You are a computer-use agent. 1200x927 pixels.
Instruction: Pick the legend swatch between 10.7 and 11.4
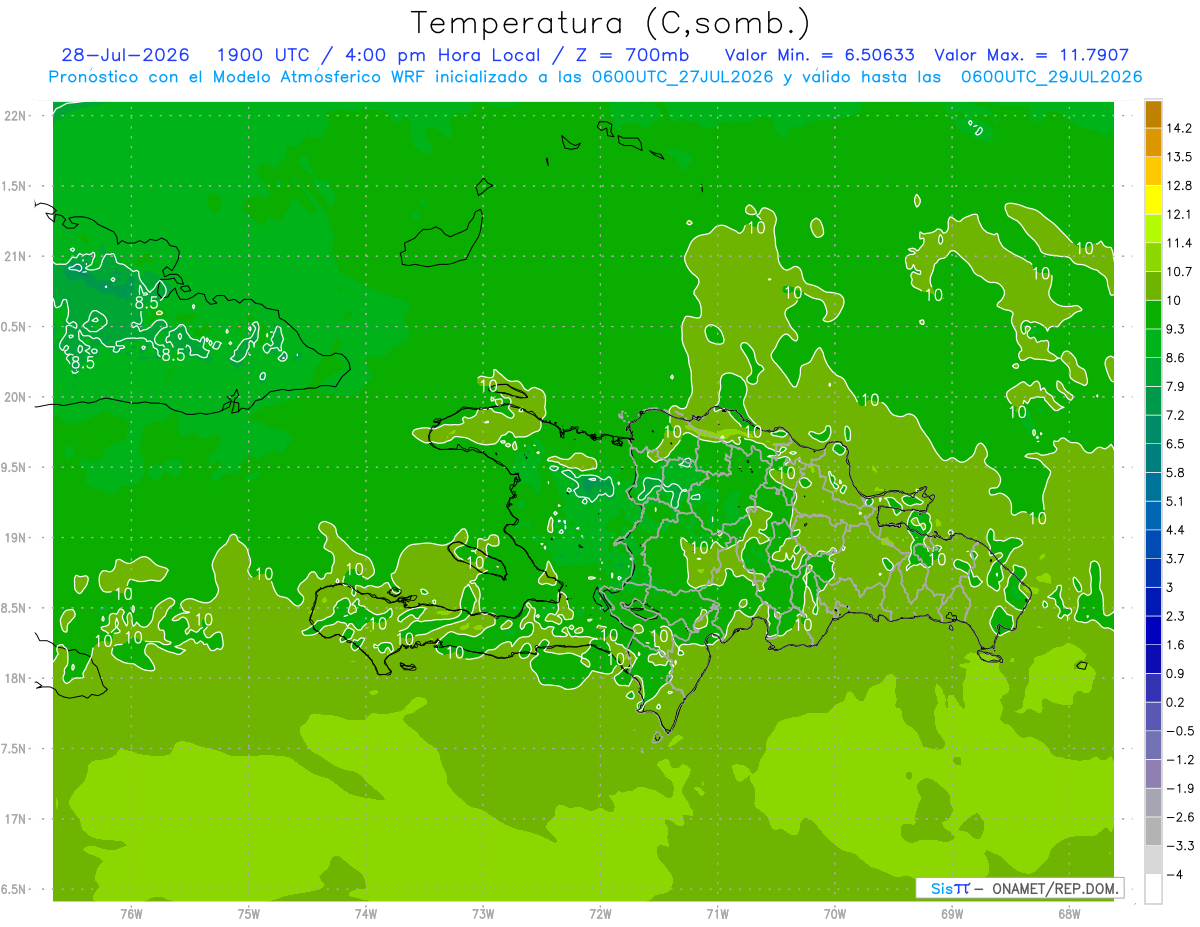pos(1153,258)
